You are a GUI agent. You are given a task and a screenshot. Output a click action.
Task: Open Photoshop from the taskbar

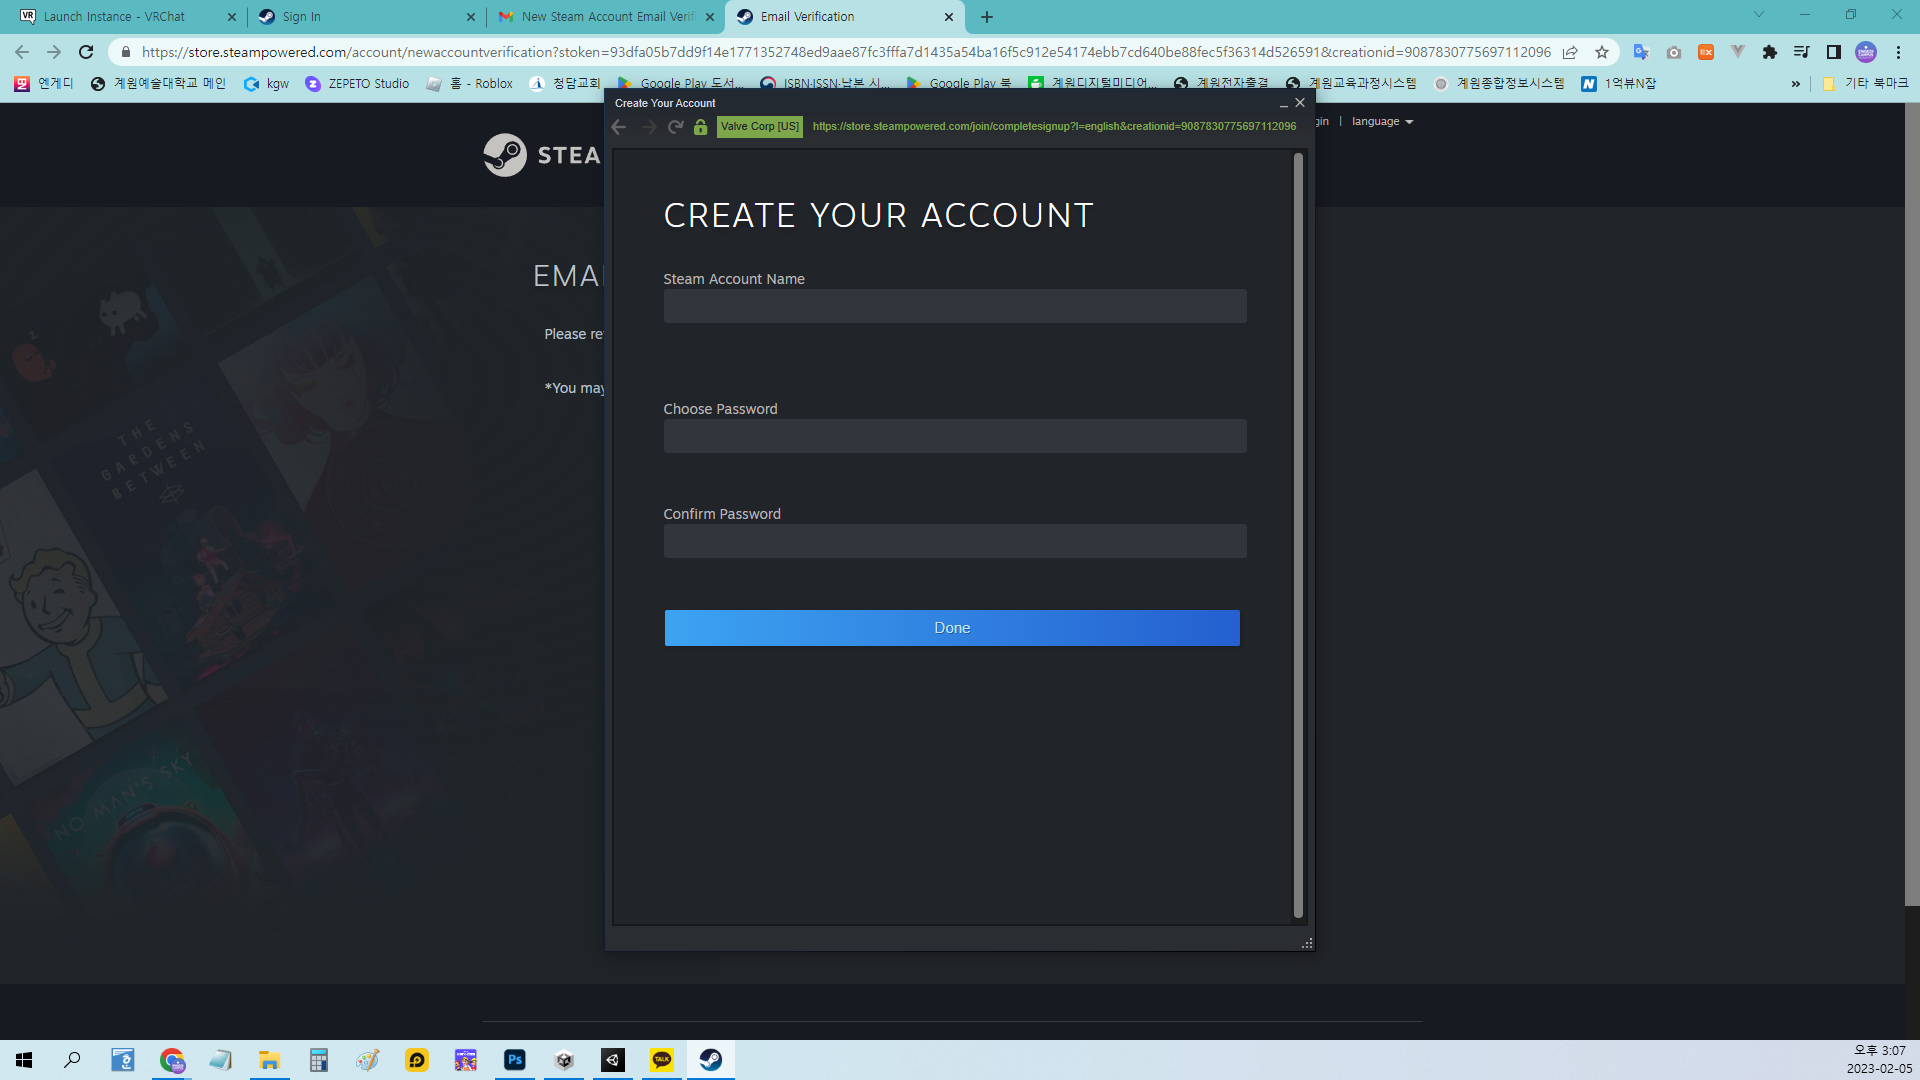515,1060
